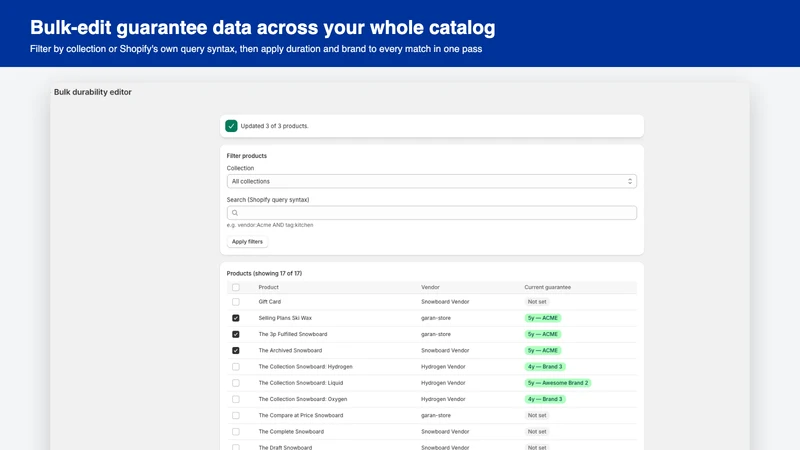
Task: Click the Vendor column header
Action: click(x=430, y=287)
